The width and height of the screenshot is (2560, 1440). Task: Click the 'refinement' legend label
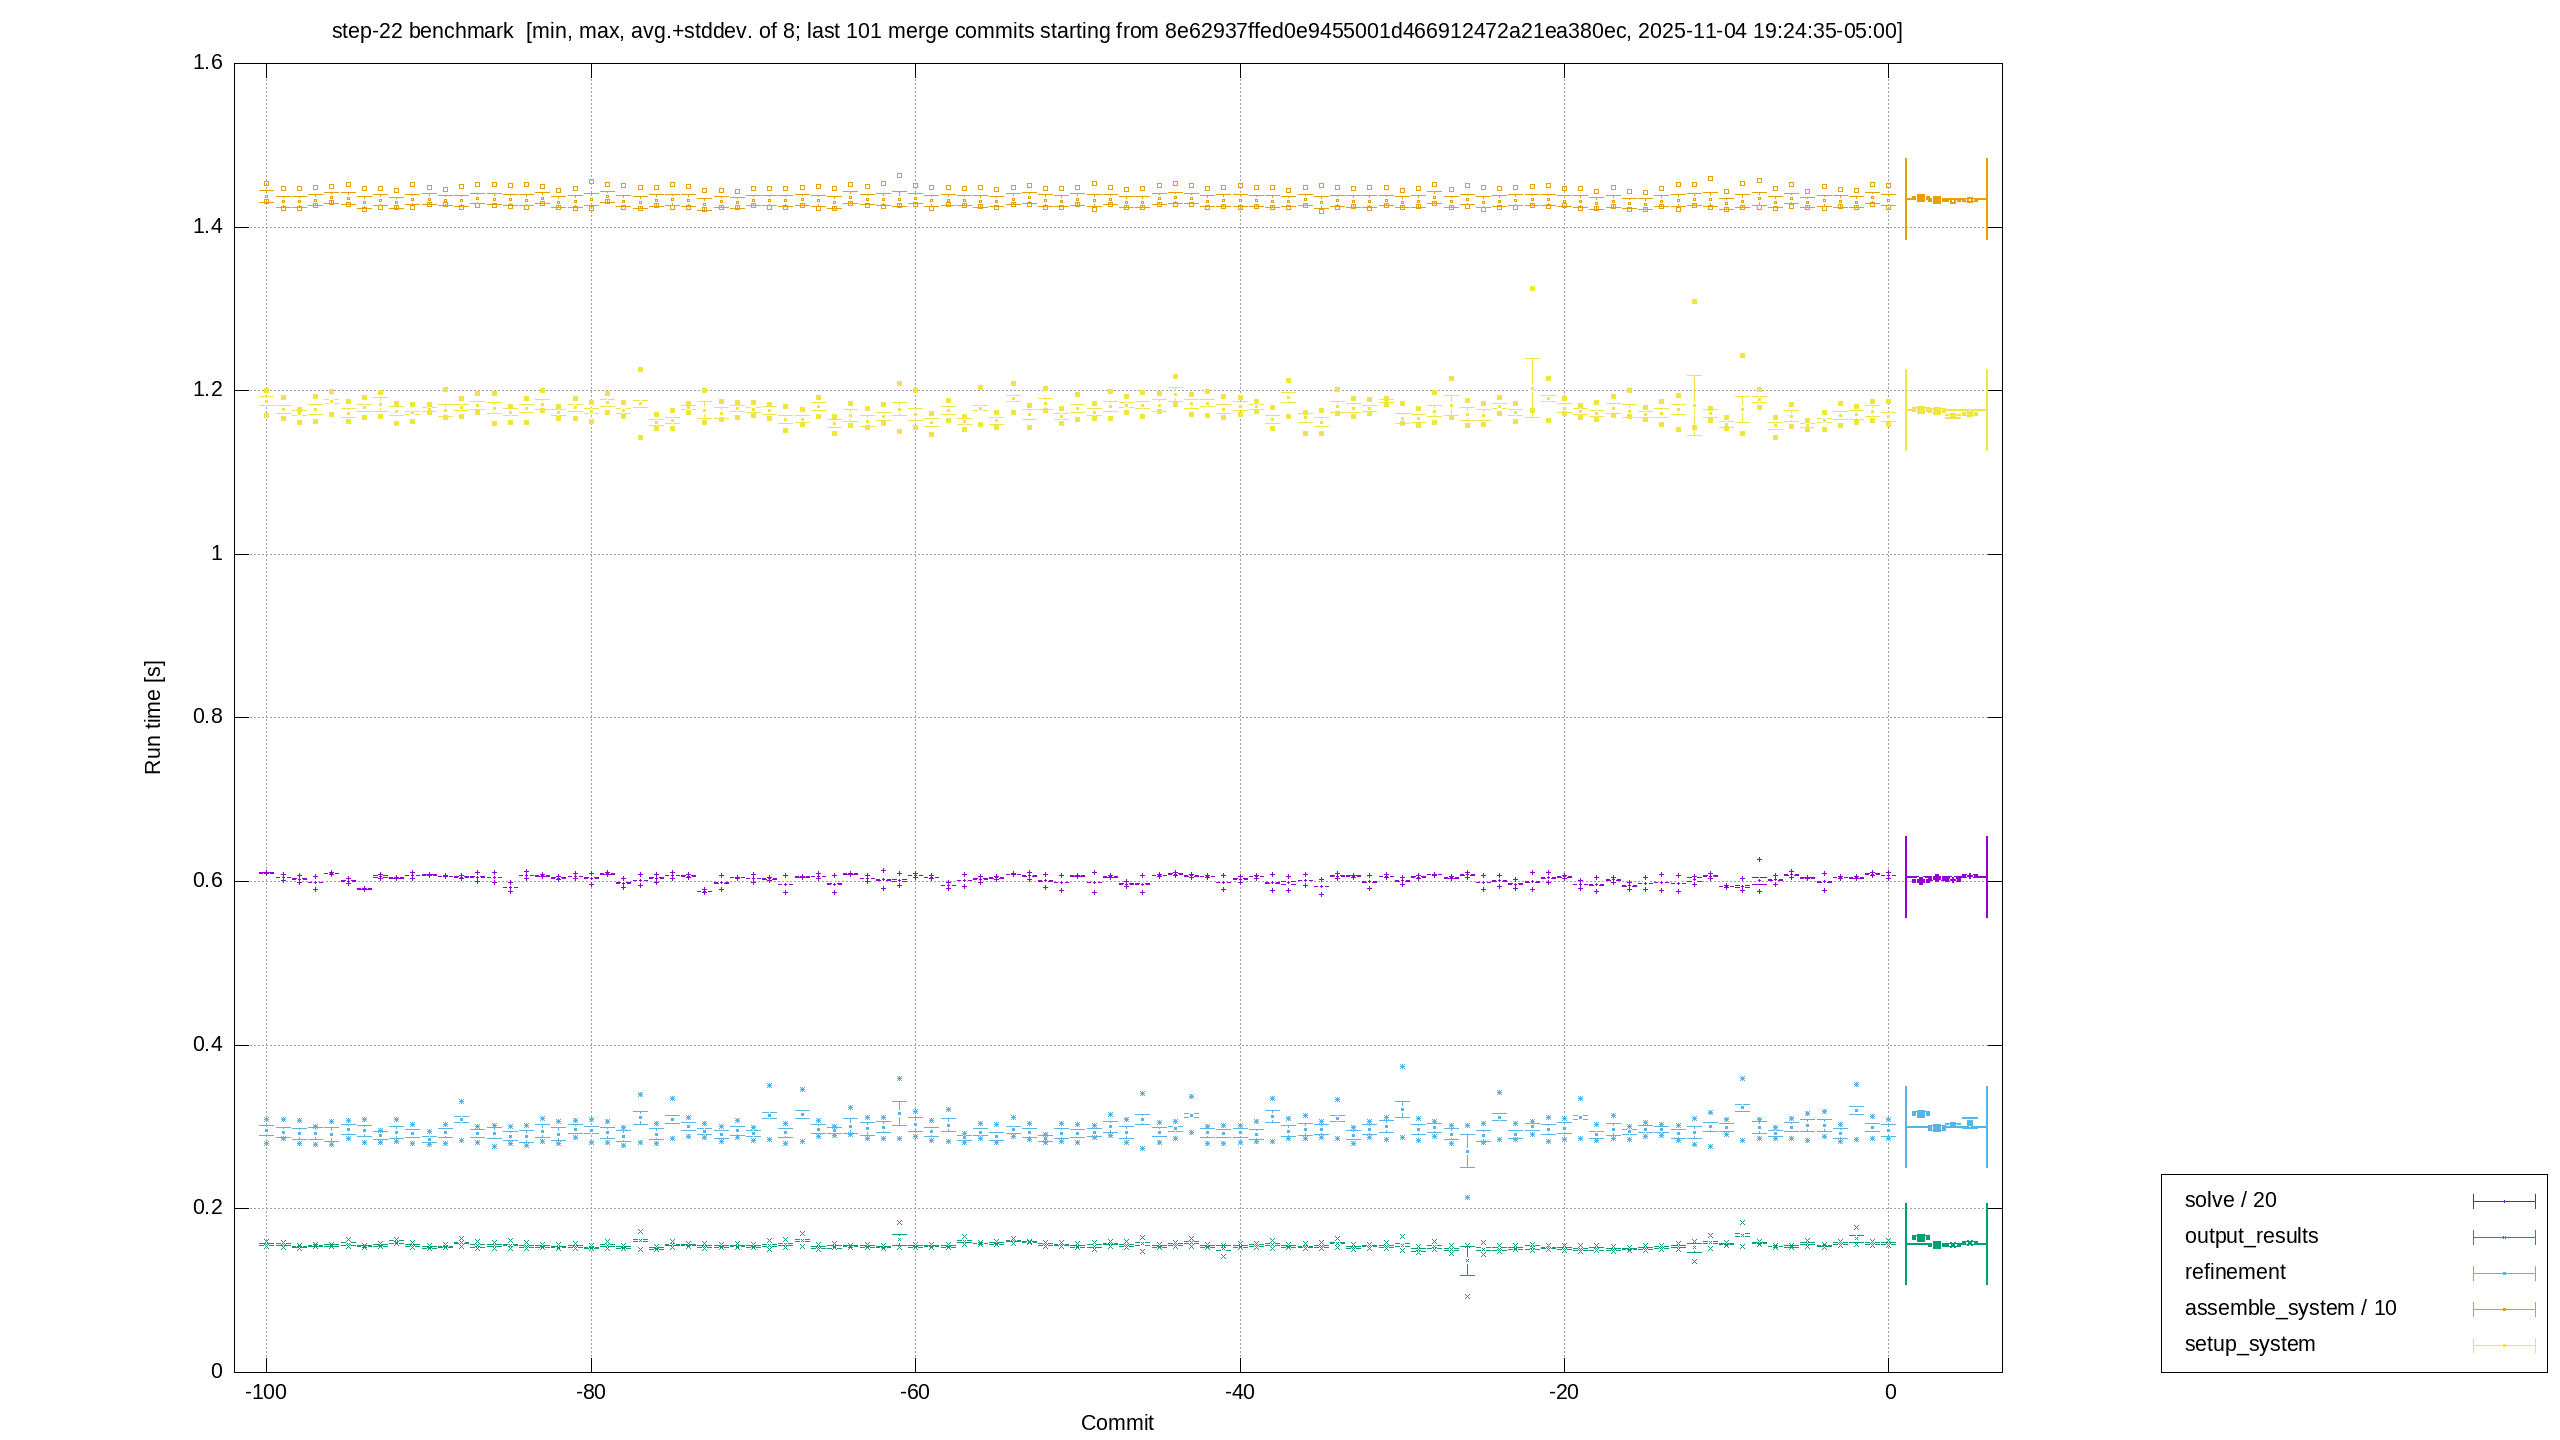(x=2235, y=1272)
